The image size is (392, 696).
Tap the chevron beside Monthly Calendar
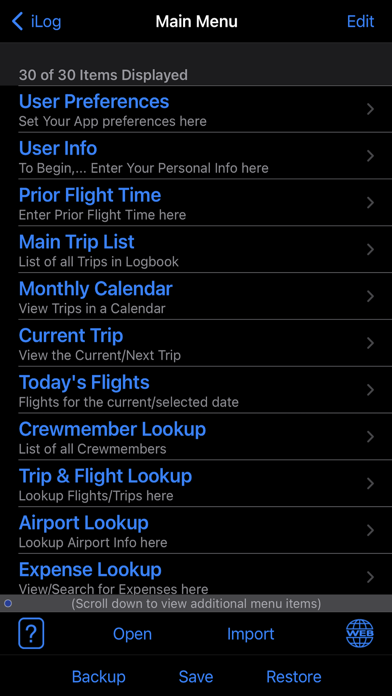click(370, 296)
